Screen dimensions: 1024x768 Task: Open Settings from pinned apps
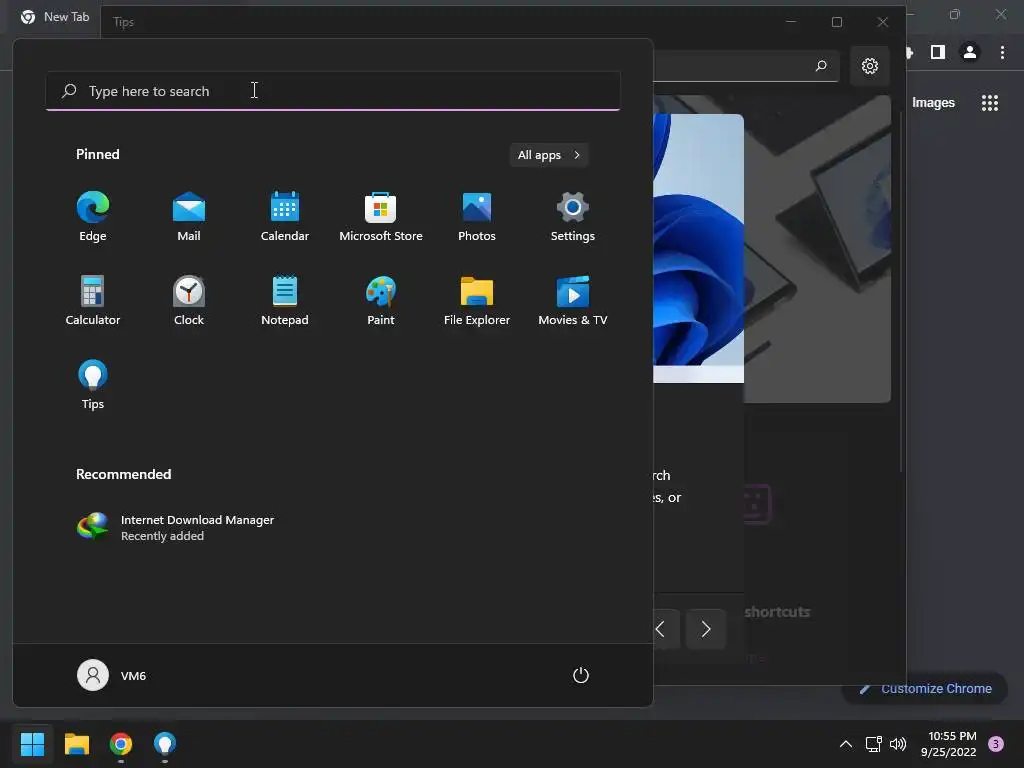(x=573, y=217)
